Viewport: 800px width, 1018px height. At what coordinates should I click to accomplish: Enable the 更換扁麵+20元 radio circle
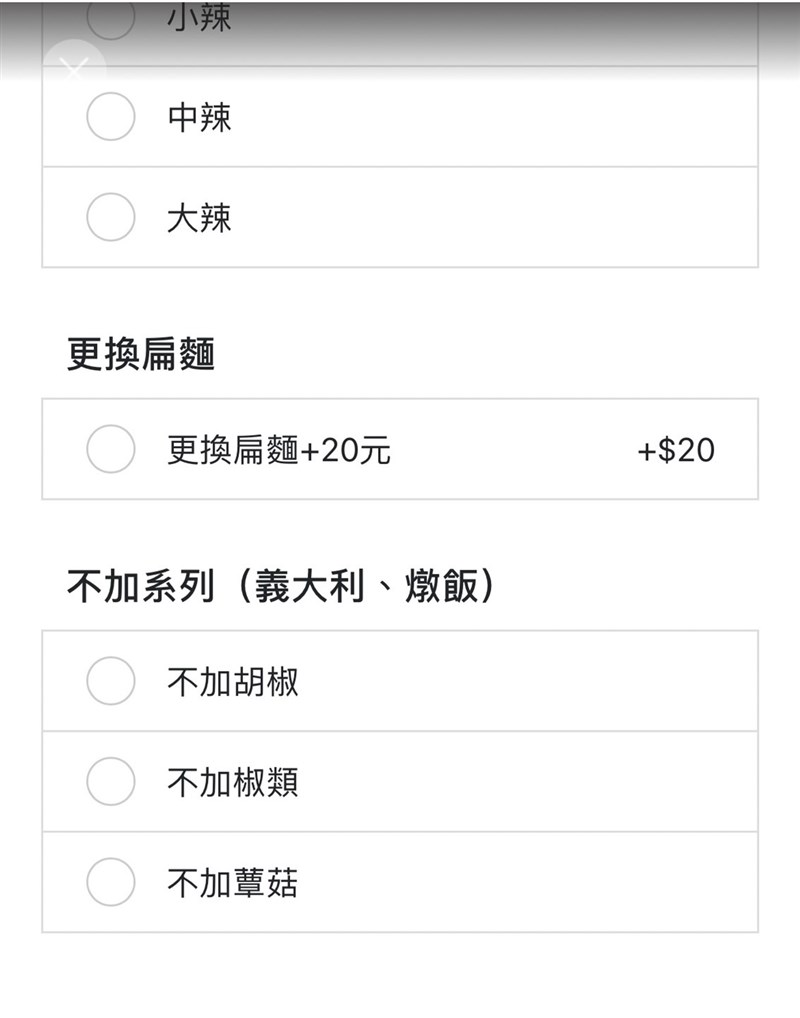[110, 449]
